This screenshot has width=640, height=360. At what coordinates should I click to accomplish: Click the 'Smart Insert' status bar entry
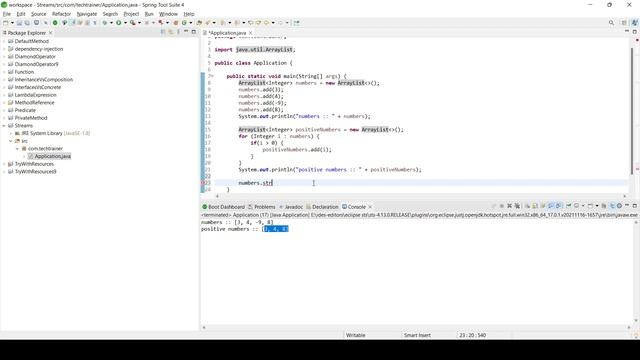click(x=417, y=335)
